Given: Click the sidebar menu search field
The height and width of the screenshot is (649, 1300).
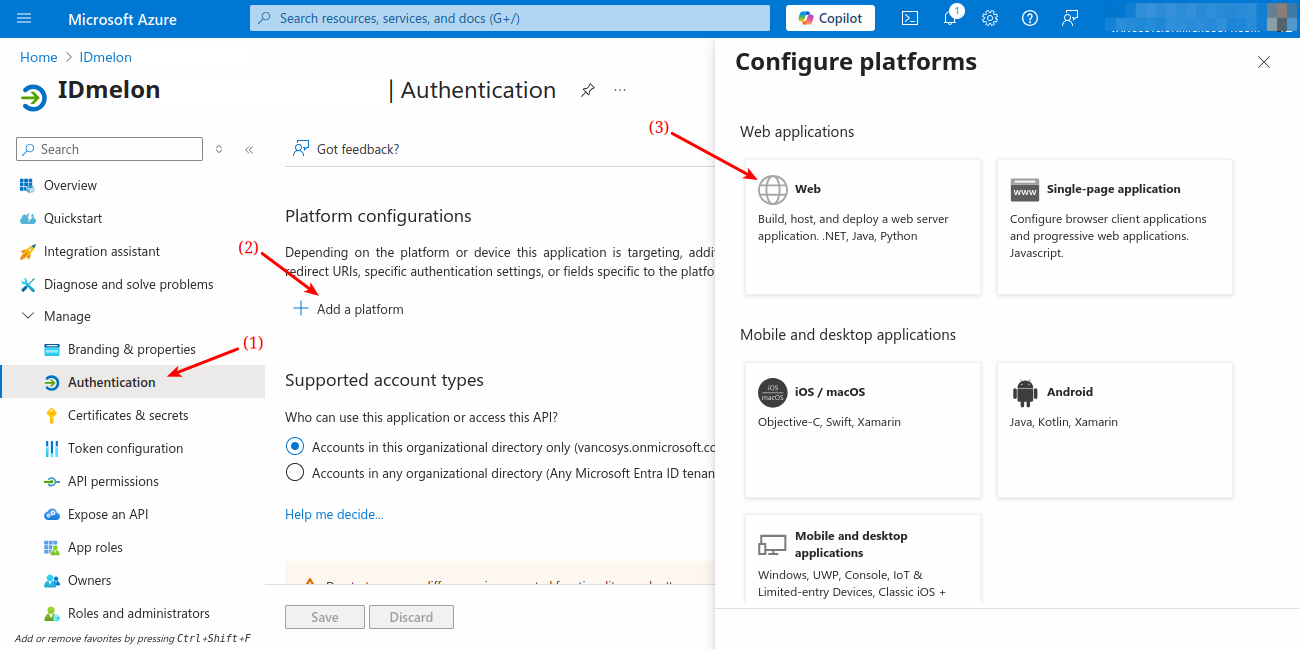Looking at the screenshot, I should [x=110, y=149].
